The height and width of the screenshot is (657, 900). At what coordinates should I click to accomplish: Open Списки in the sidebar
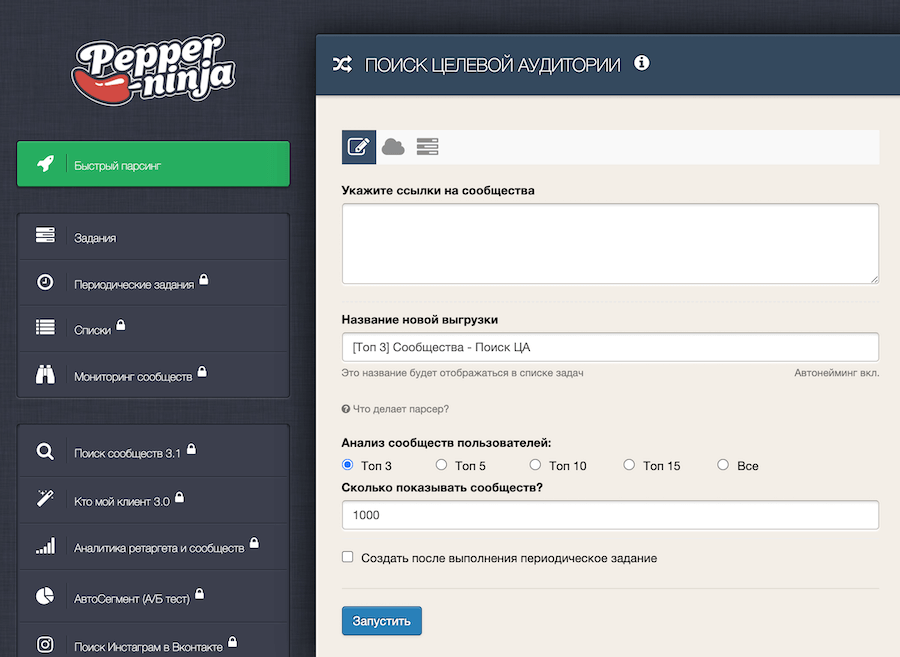tap(153, 329)
